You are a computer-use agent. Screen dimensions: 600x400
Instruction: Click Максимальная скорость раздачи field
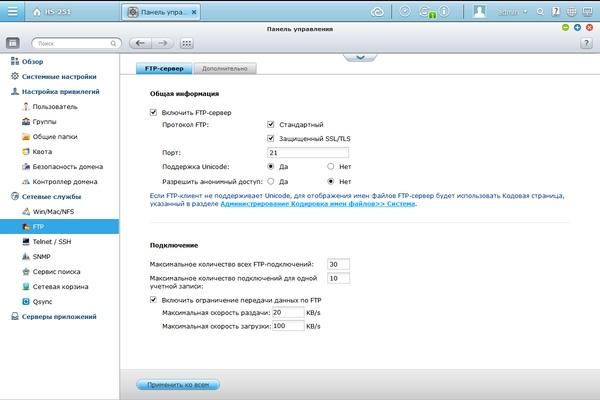(289, 312)
